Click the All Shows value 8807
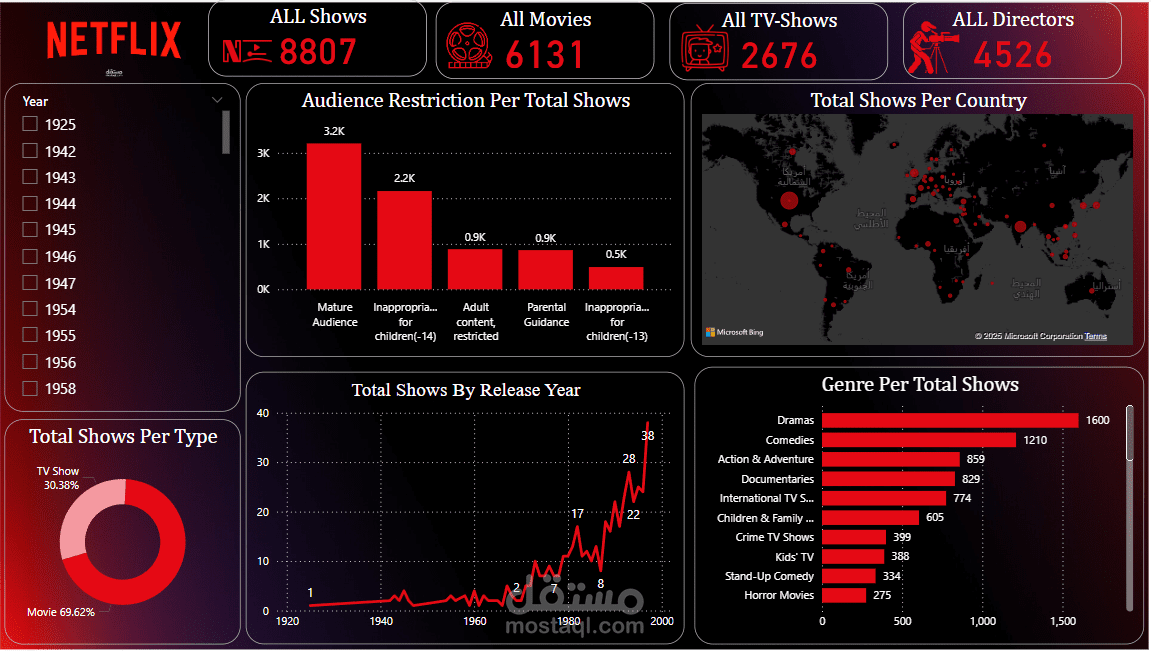The width and height of the screenshot is (1151, 651). [x=318, y=52]
